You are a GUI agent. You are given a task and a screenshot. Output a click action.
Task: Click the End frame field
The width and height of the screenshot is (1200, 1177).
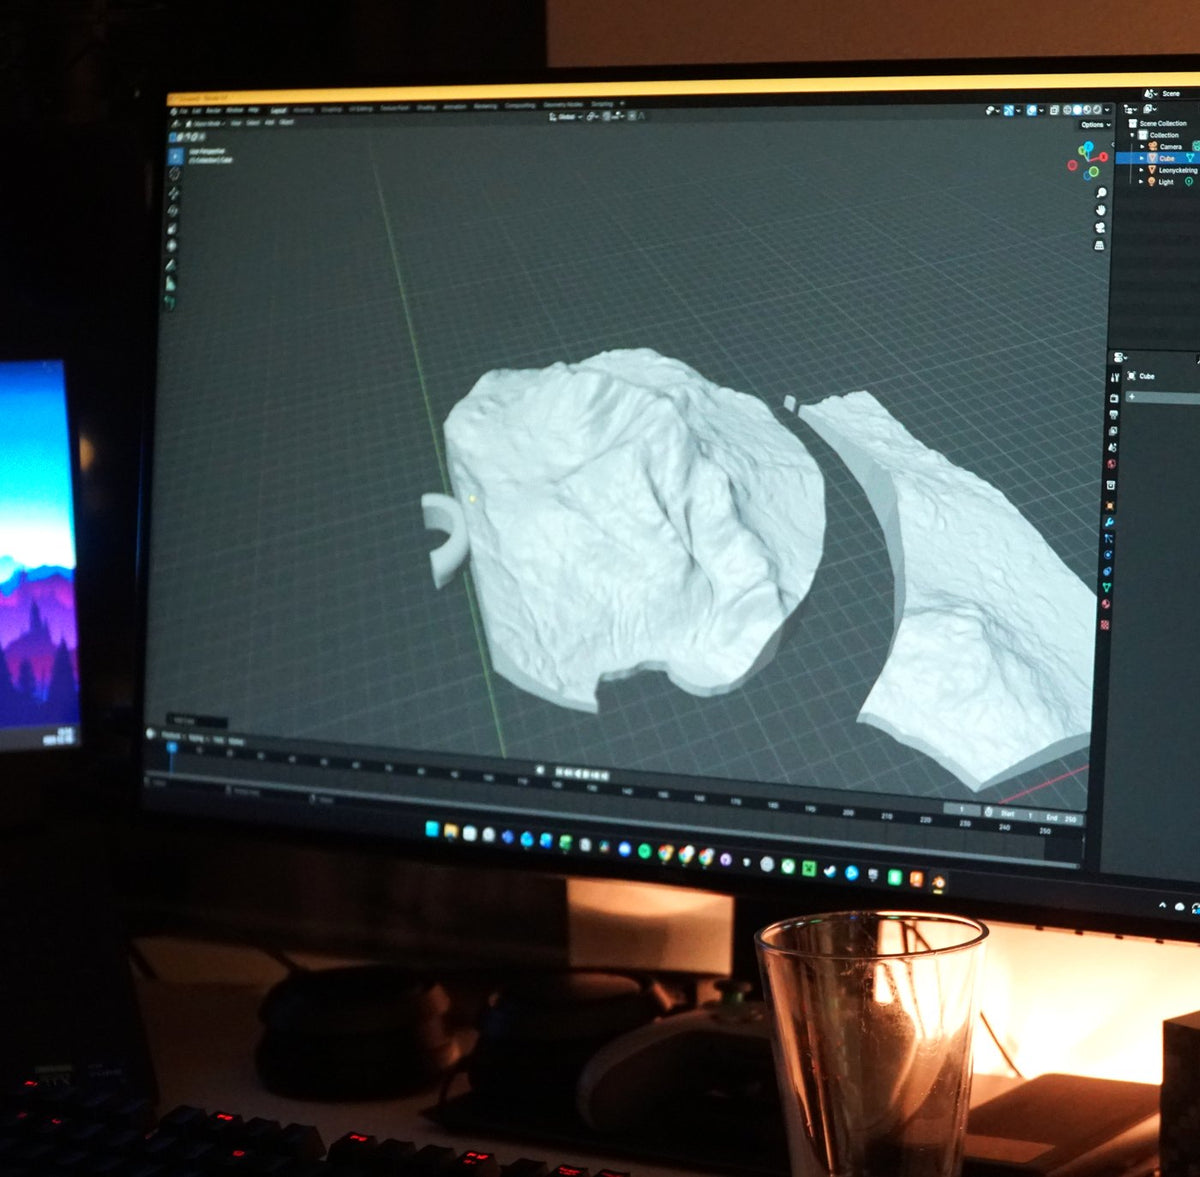(1060, 817)
